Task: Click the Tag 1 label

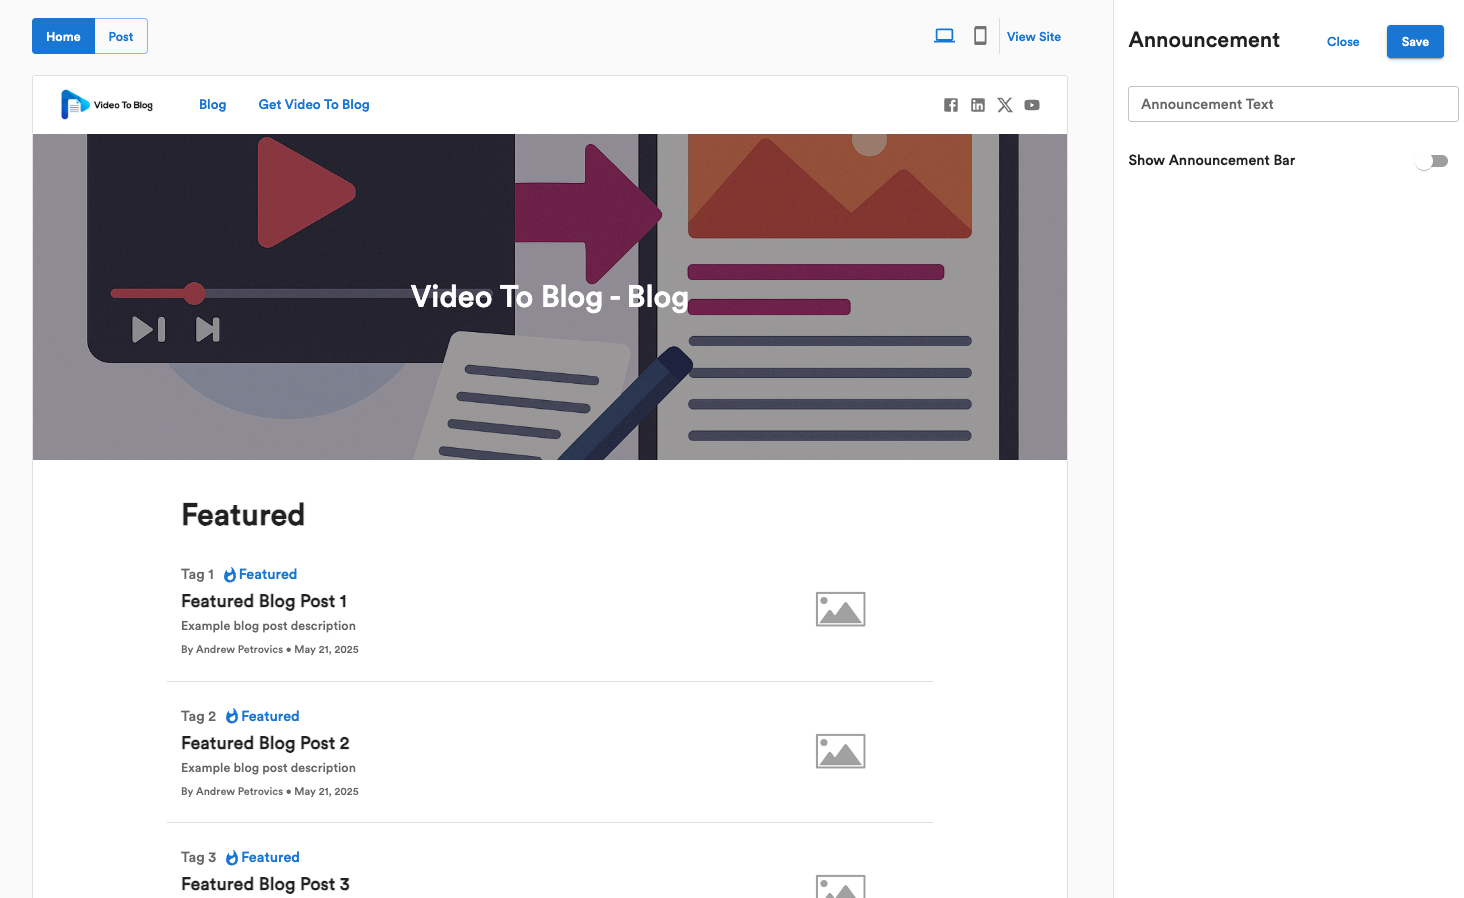Action: (198, 574)
